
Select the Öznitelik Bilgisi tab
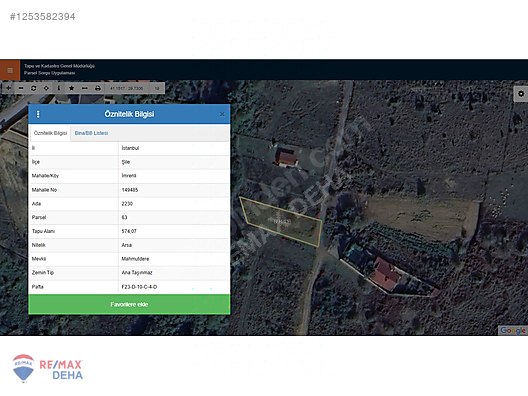[x=51, y=133]
